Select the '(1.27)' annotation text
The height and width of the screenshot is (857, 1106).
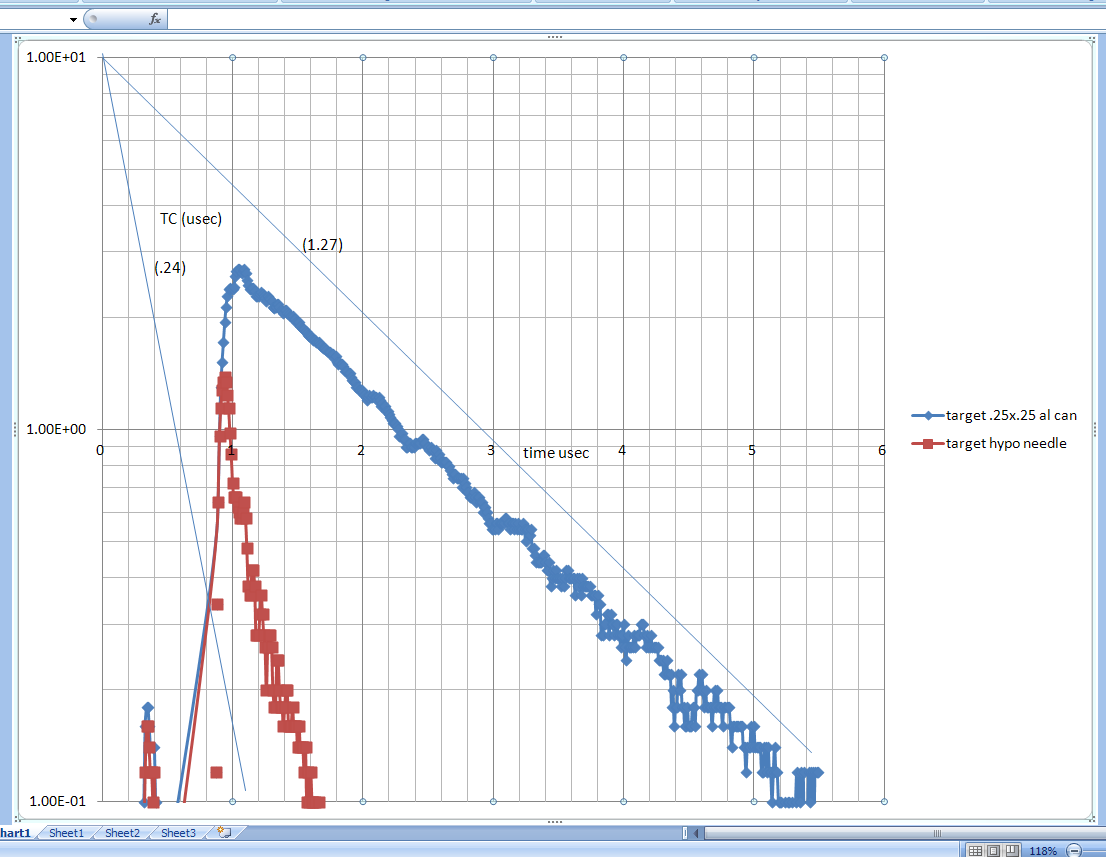pos(322,245)
